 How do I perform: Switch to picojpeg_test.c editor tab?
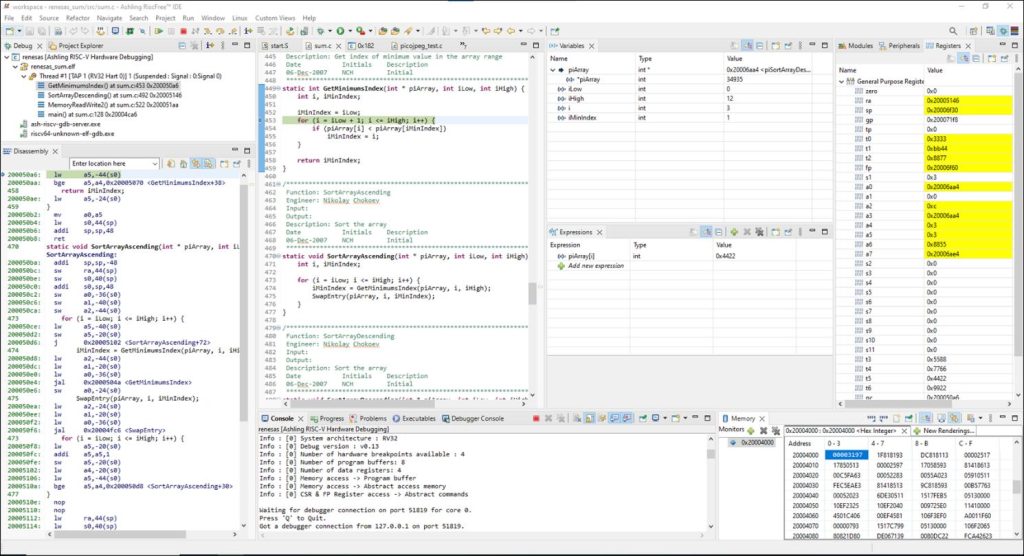417,46
